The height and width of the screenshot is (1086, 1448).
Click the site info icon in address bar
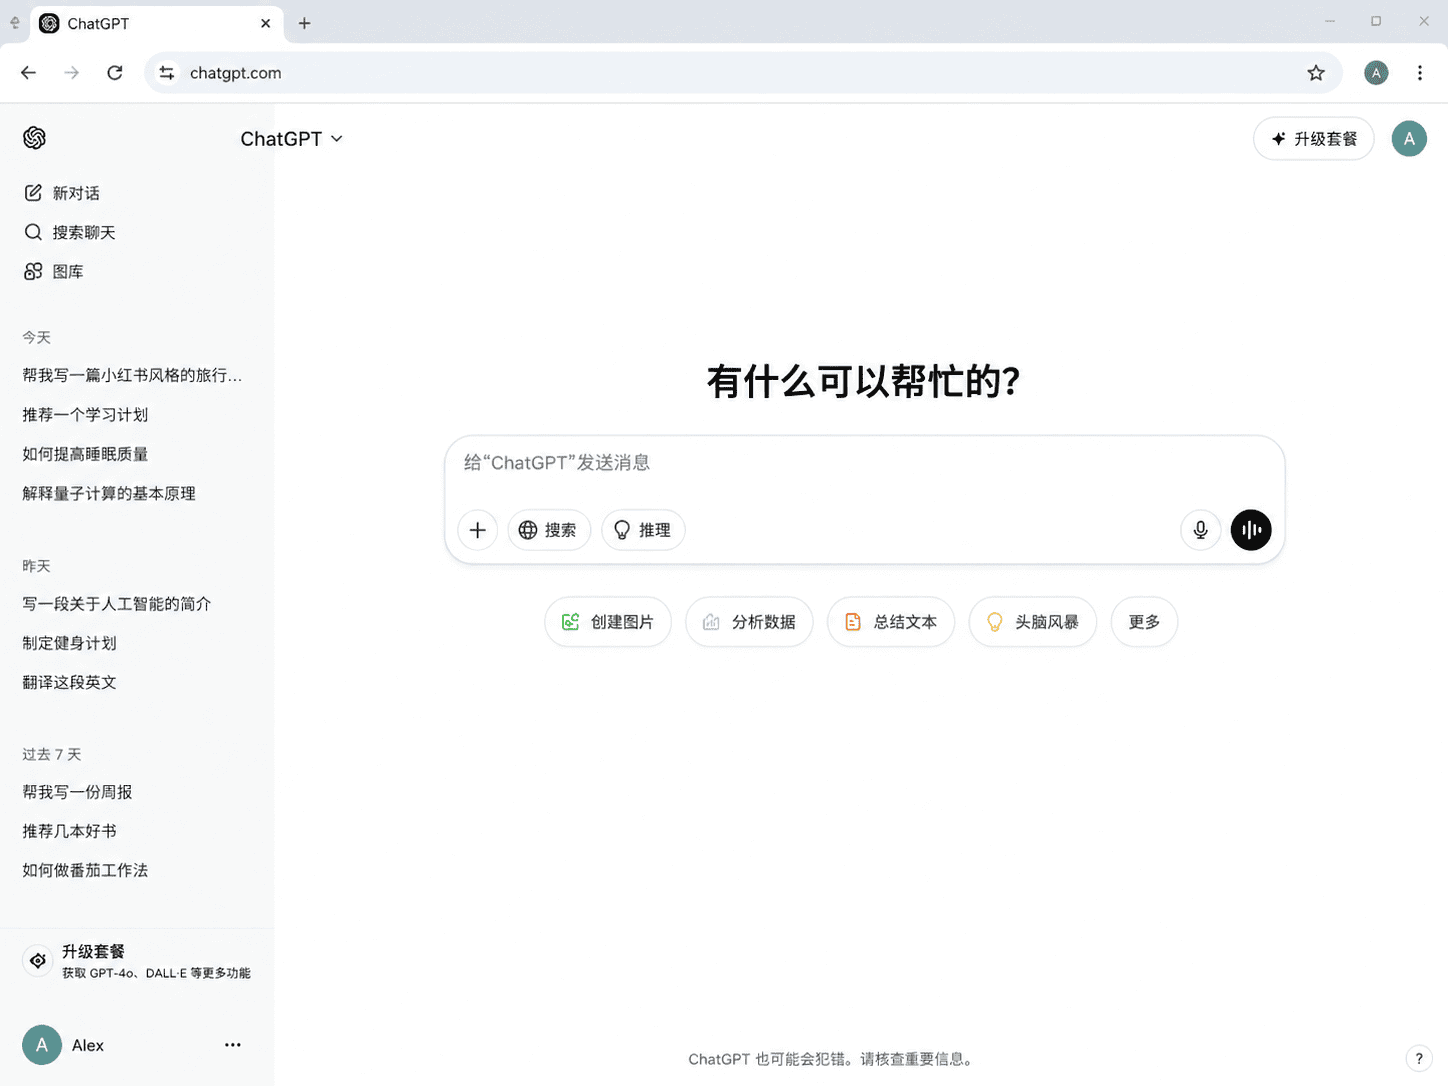[x=167, y=73]
